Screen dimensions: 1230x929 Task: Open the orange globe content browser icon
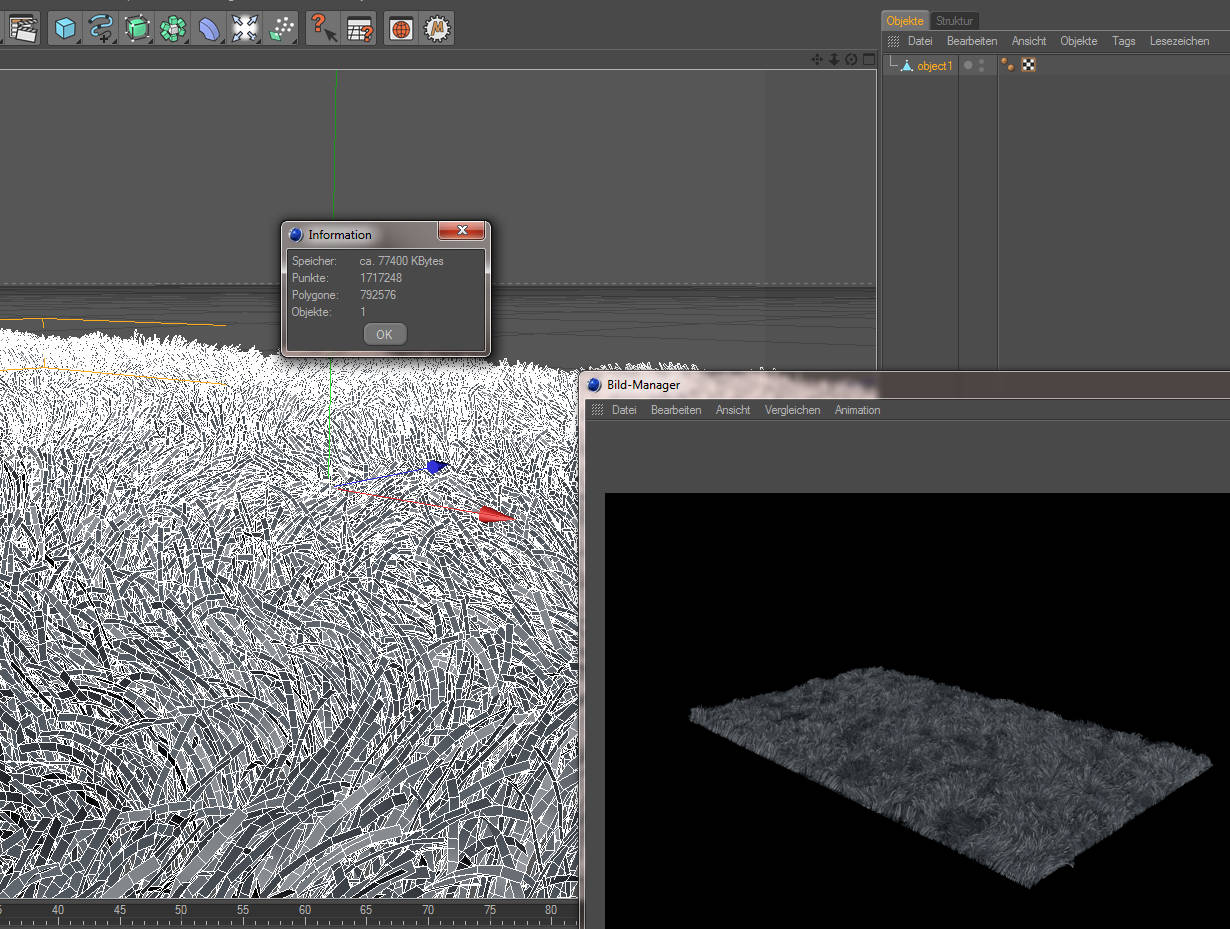point(400,29)
